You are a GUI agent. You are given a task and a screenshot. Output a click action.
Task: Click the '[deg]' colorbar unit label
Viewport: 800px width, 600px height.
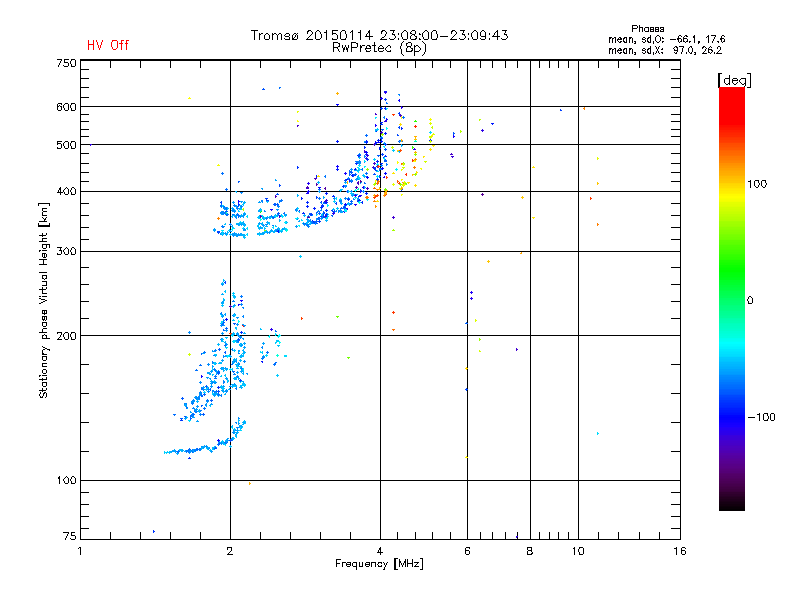pyautogui.click(x=734, y=80)
